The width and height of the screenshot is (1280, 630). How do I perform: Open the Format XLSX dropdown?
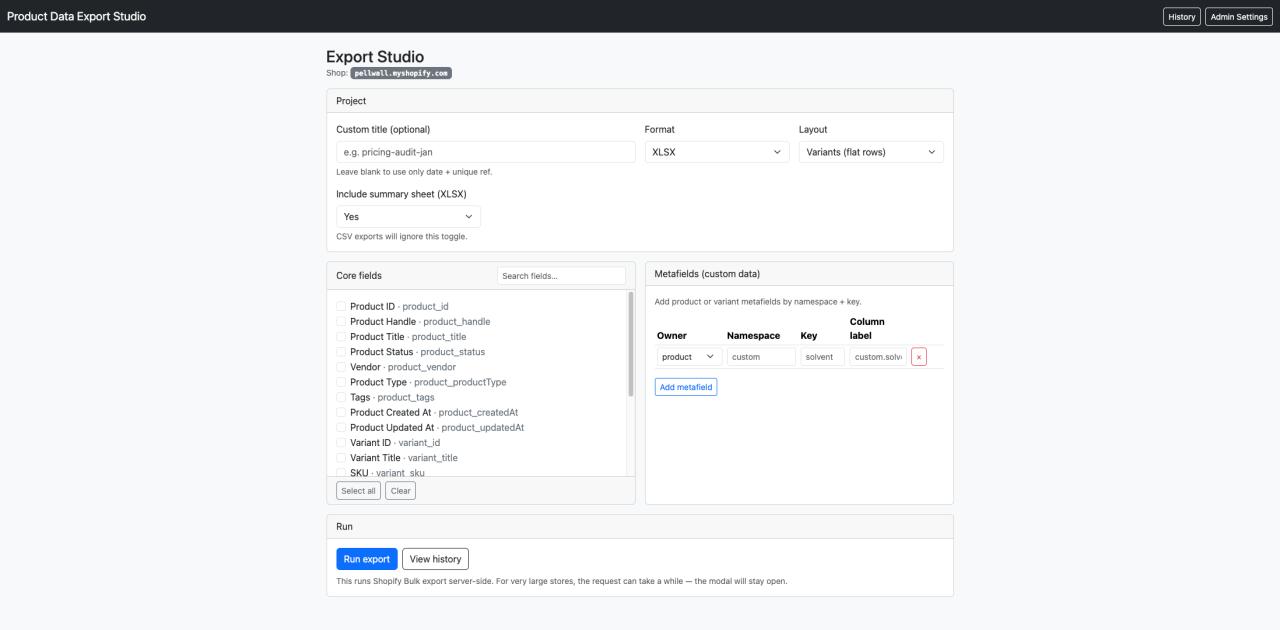pos(717,152)
